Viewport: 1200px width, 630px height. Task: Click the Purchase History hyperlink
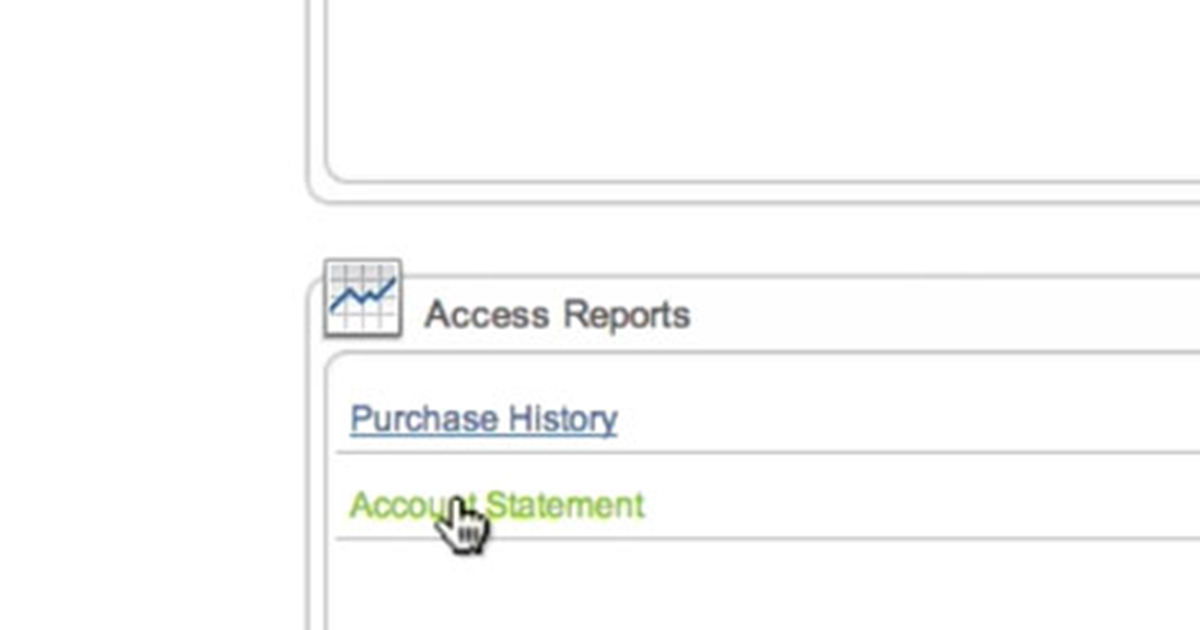[x=483, y=419]
